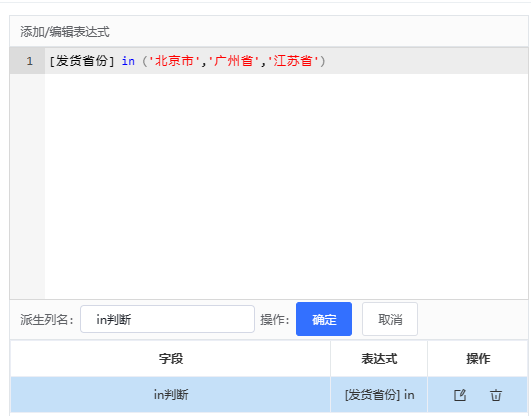Screen dimensions: 531x416
Task: Click the 表达式 column header
Action: tap(379, 358)
